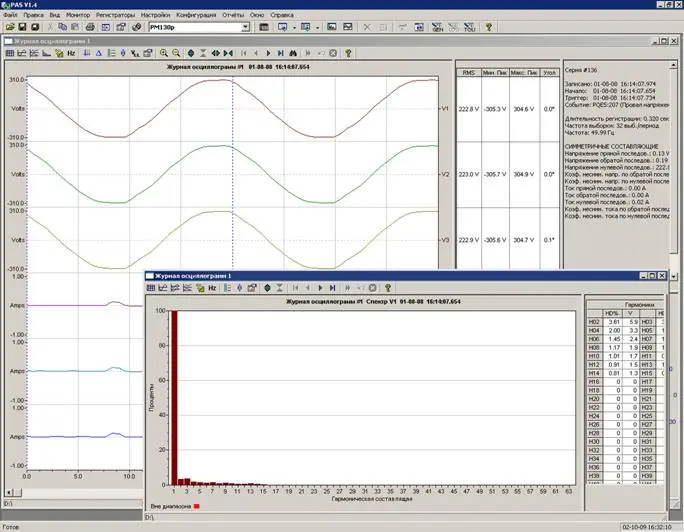This screenshot has width=684, height=532.
Task: Open the Справка menu
Action: pos(282,16)
